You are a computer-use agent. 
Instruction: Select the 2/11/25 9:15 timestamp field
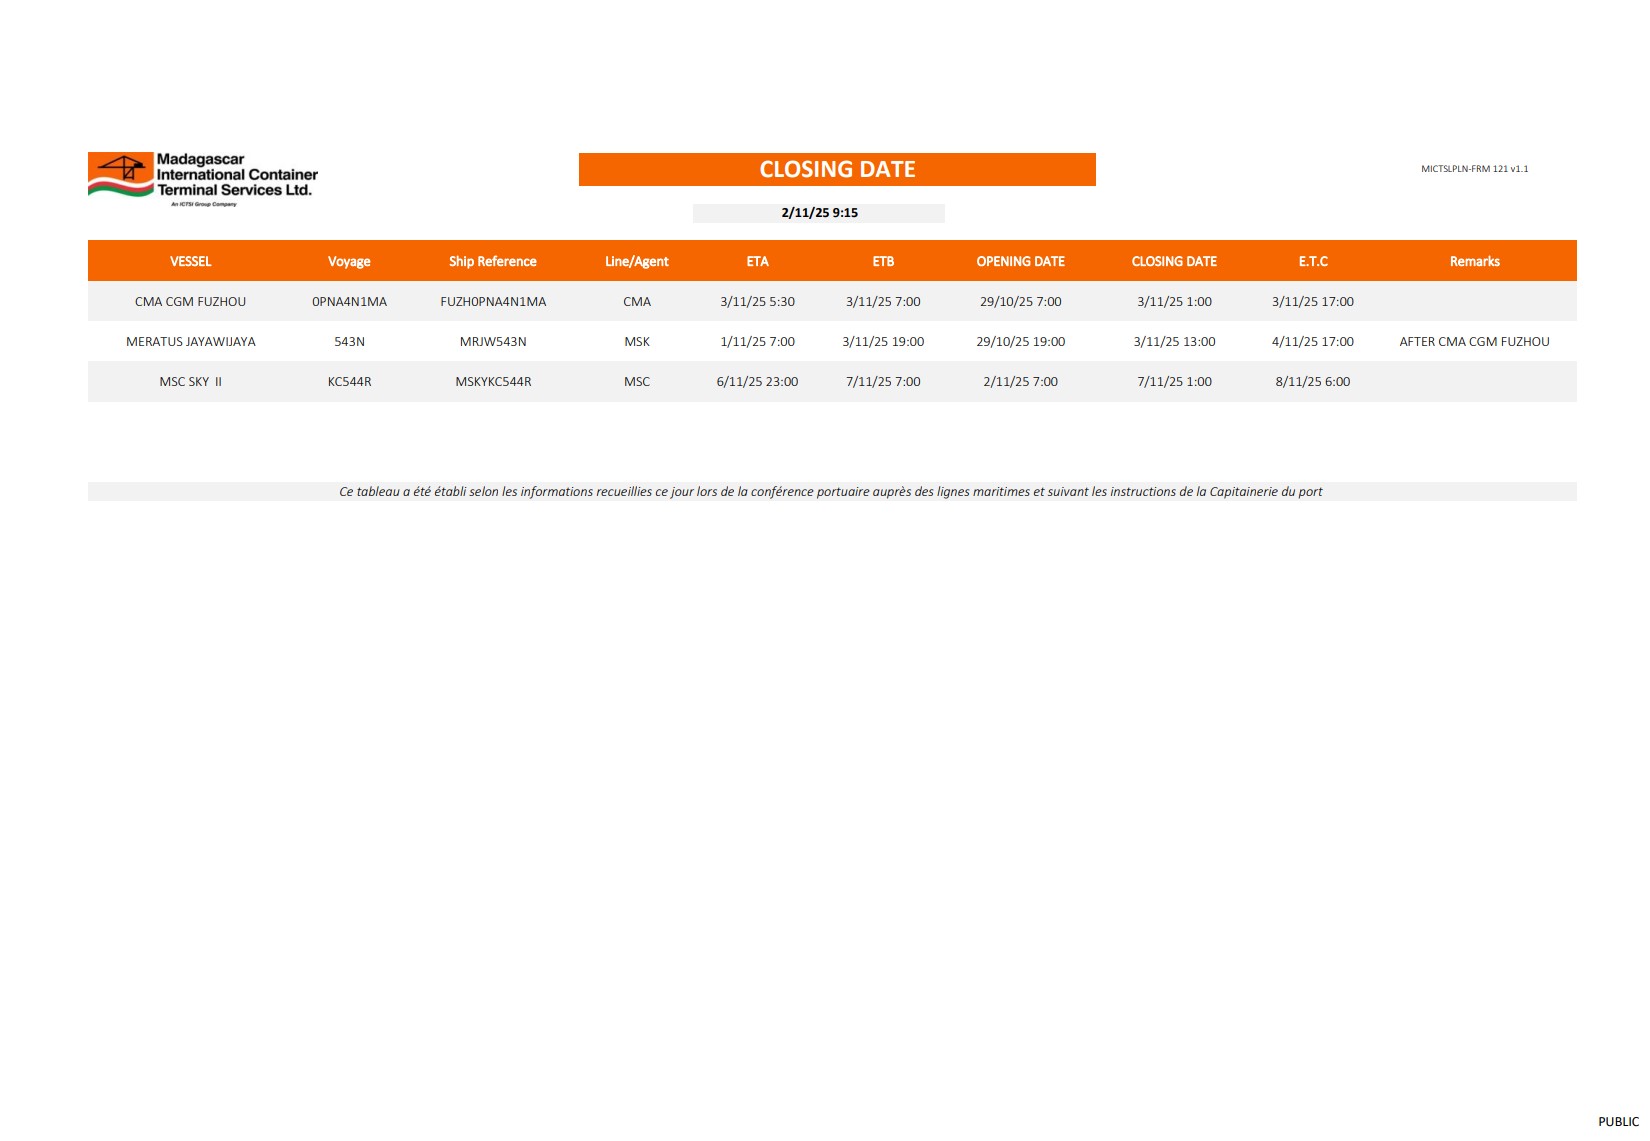(819, 213)
